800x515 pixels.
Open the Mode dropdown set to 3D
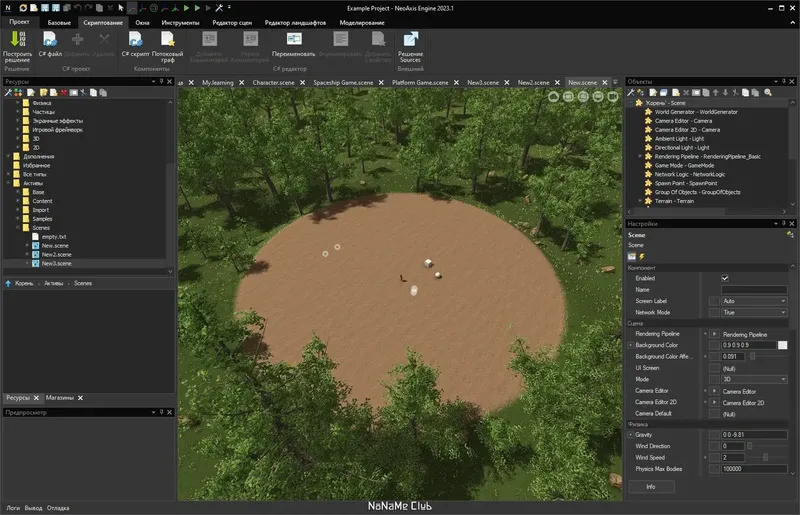[754, 379]
